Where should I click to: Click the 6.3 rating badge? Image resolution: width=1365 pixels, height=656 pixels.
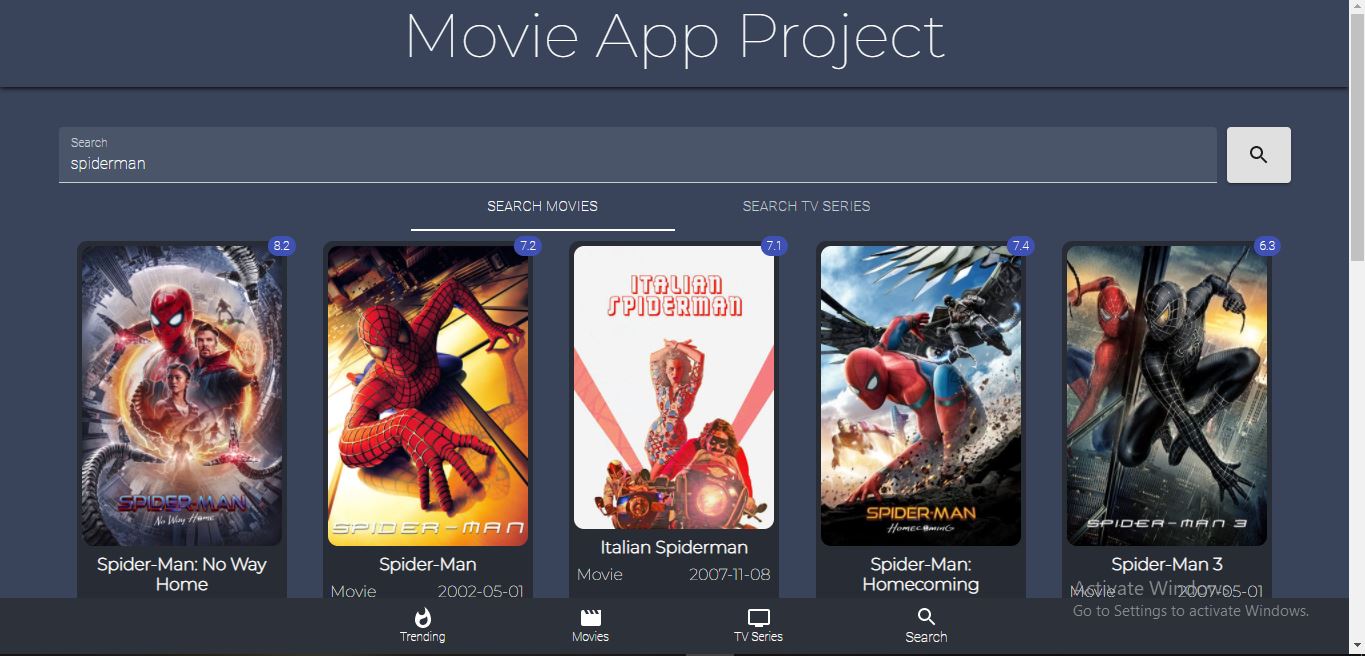[x=1266, y=246]
